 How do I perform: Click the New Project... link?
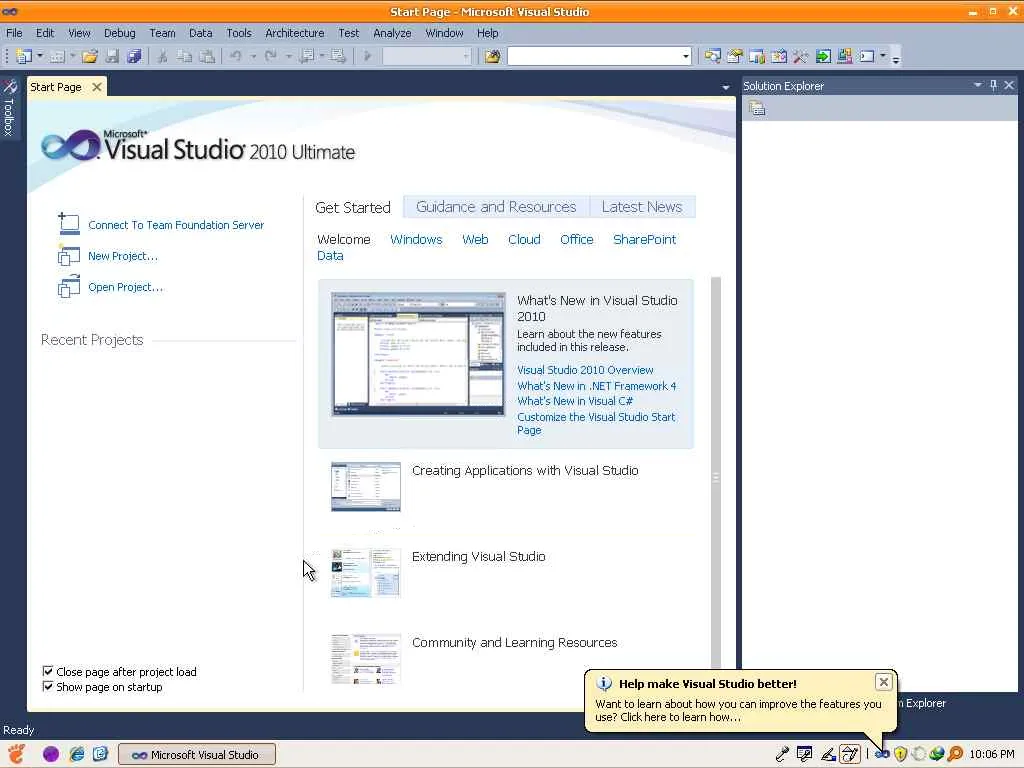click(x=123, y=256)
